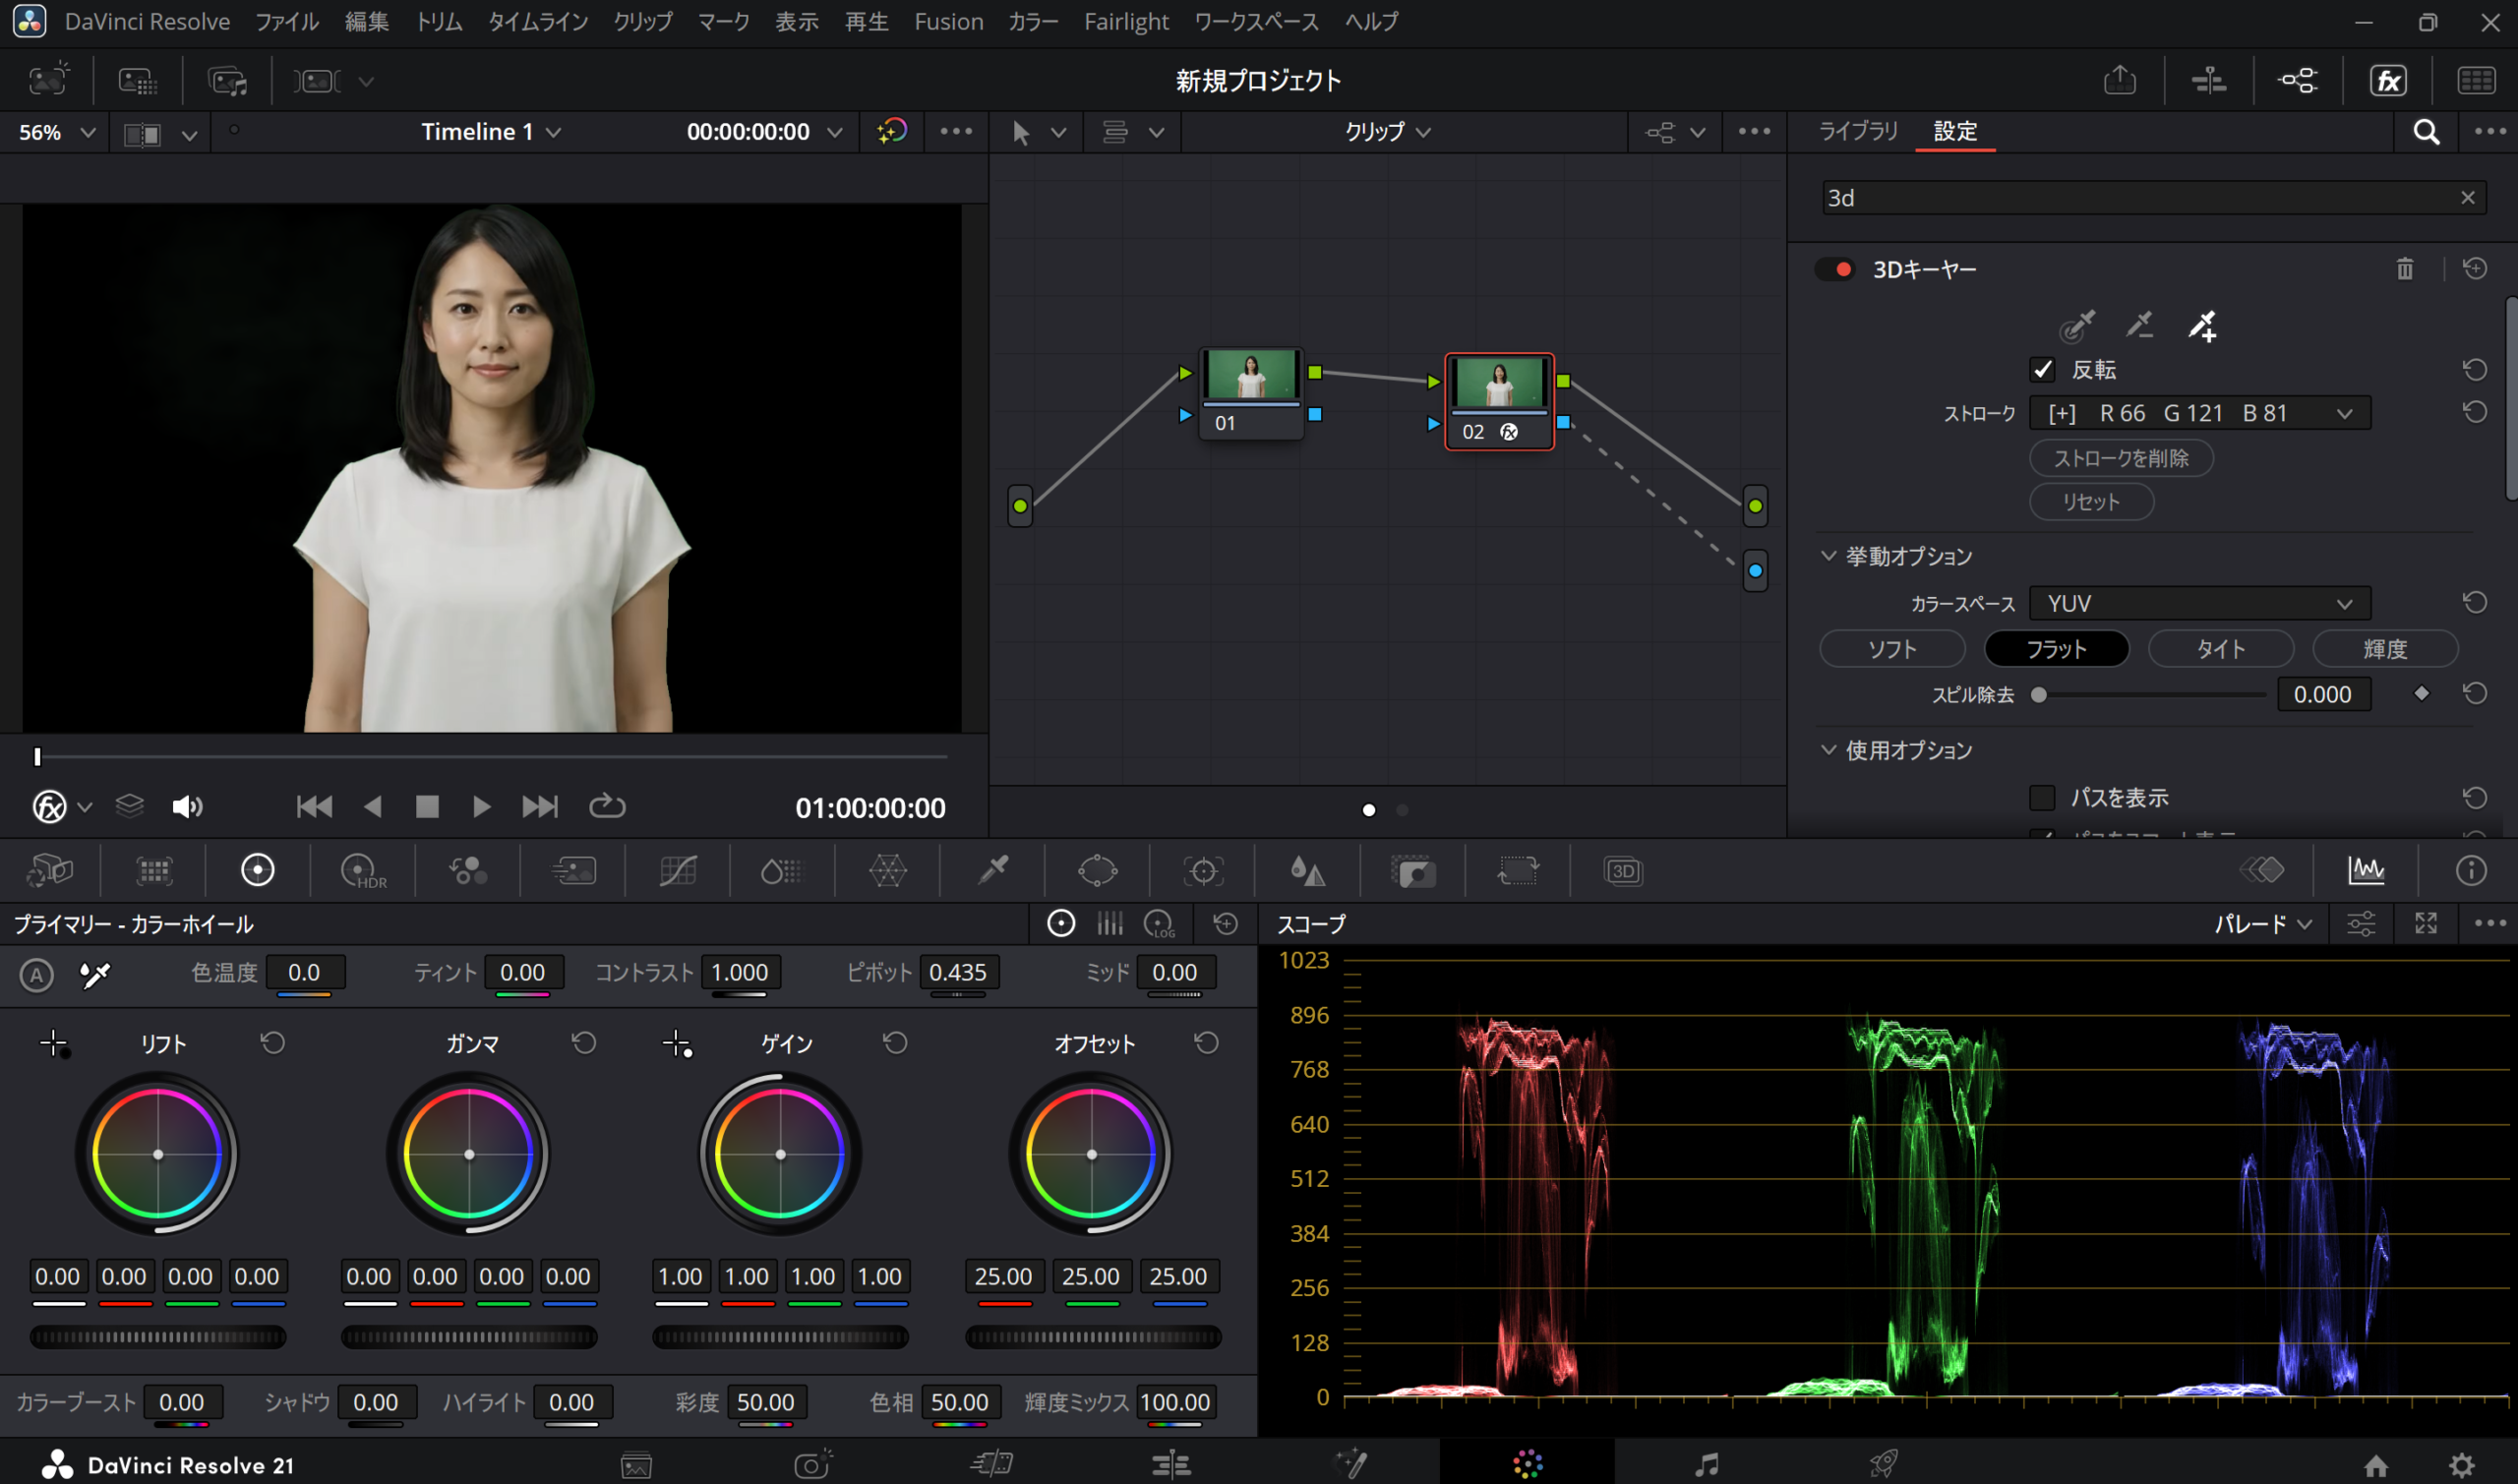Select the ソフト behavior option
The height and width of the screenshot is (1484, 2518).
pos(1892,649)
